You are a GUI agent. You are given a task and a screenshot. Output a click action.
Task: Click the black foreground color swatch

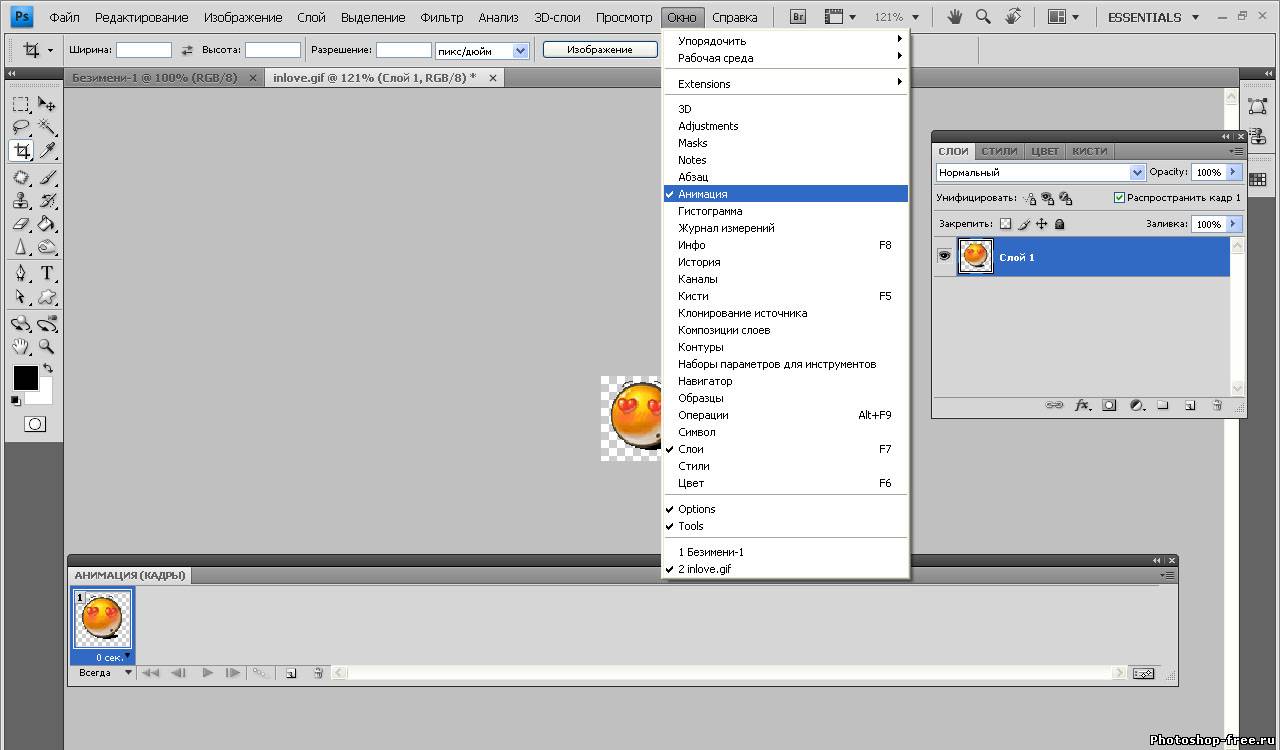pyautogui.click(x=25, y=378)
